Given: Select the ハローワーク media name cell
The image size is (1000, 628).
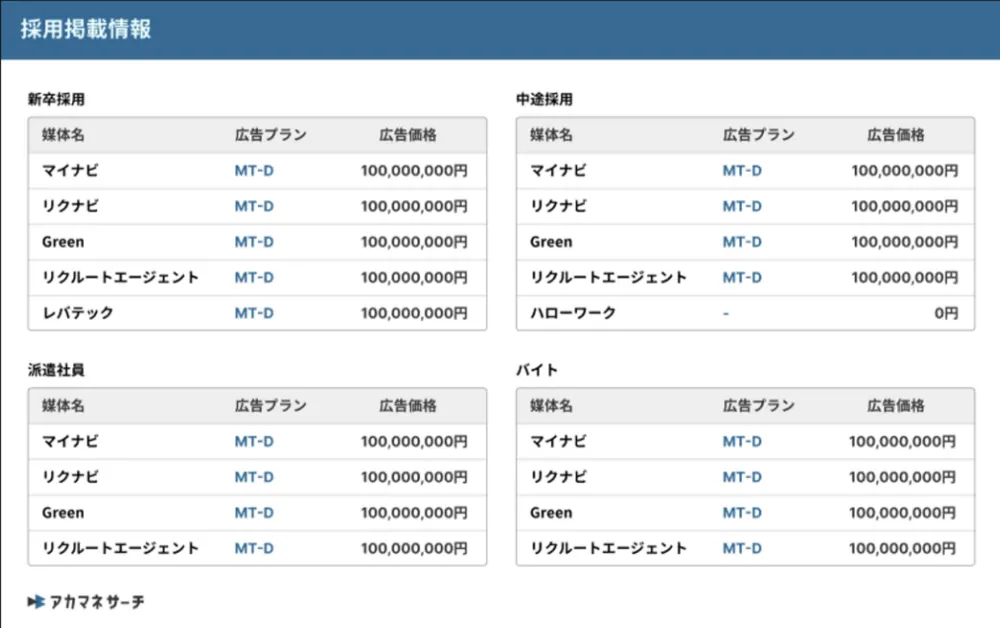Looking at the screenshot, I should pos(573,313).
